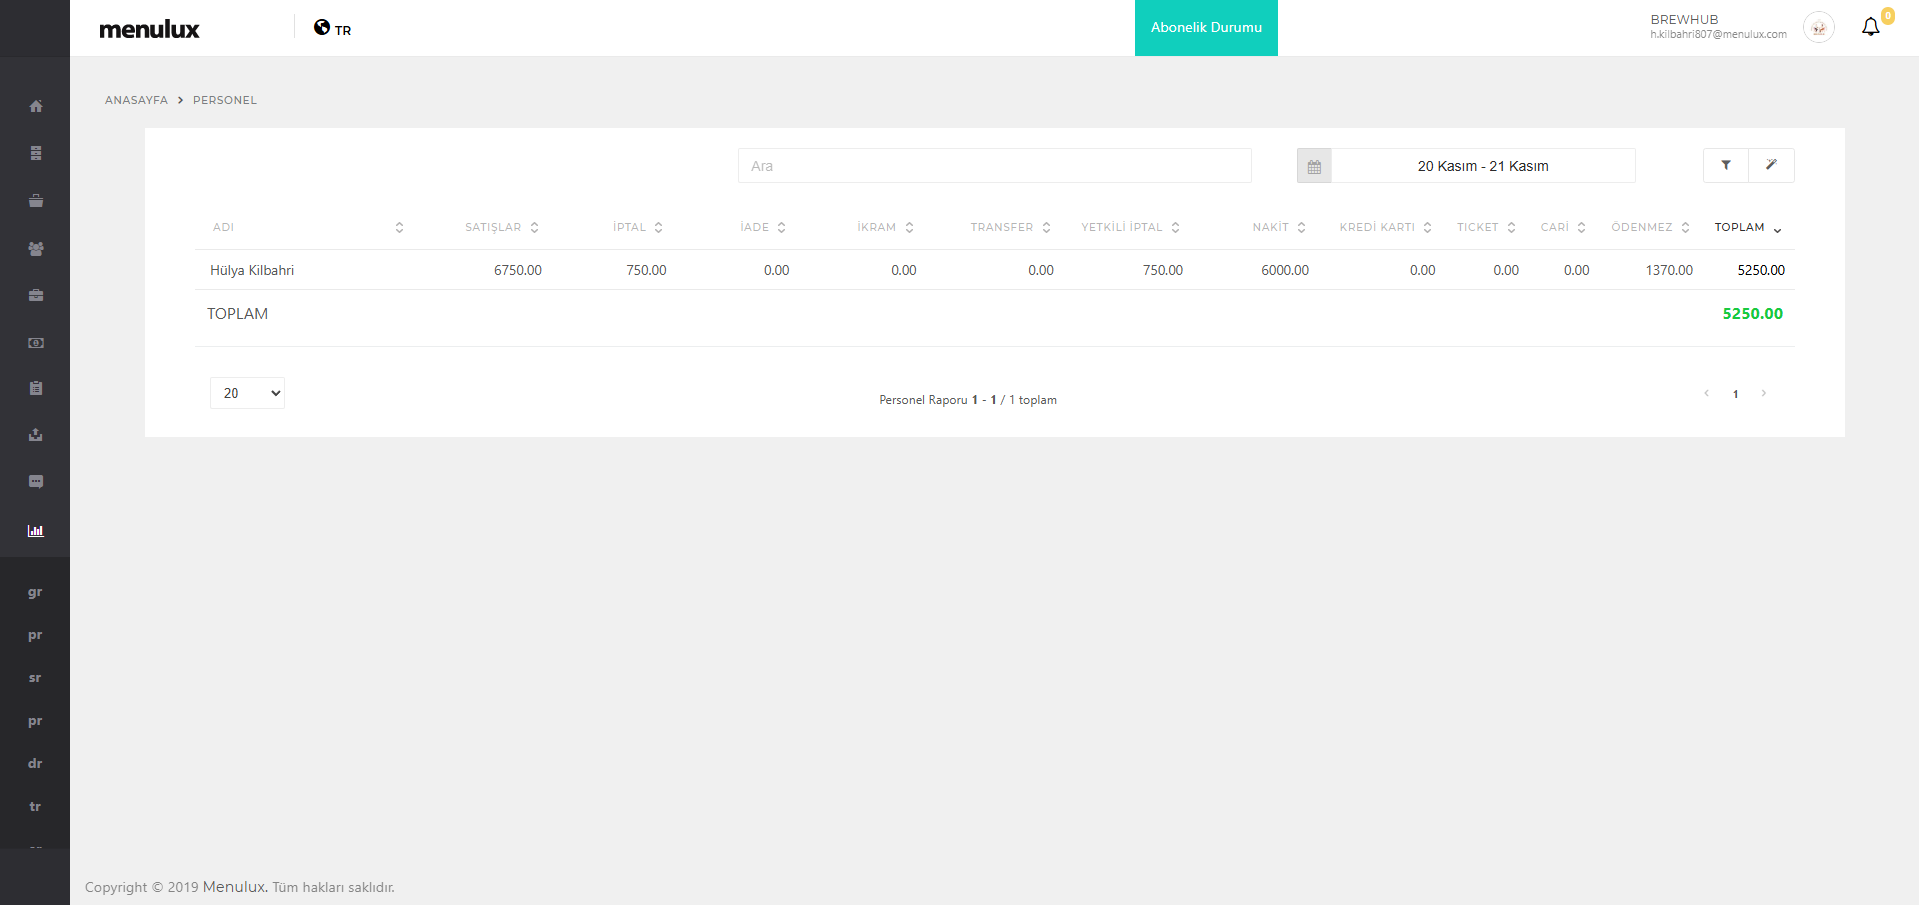
Task: Open the notification bell icon
Action: click(x=1870, y=27)
